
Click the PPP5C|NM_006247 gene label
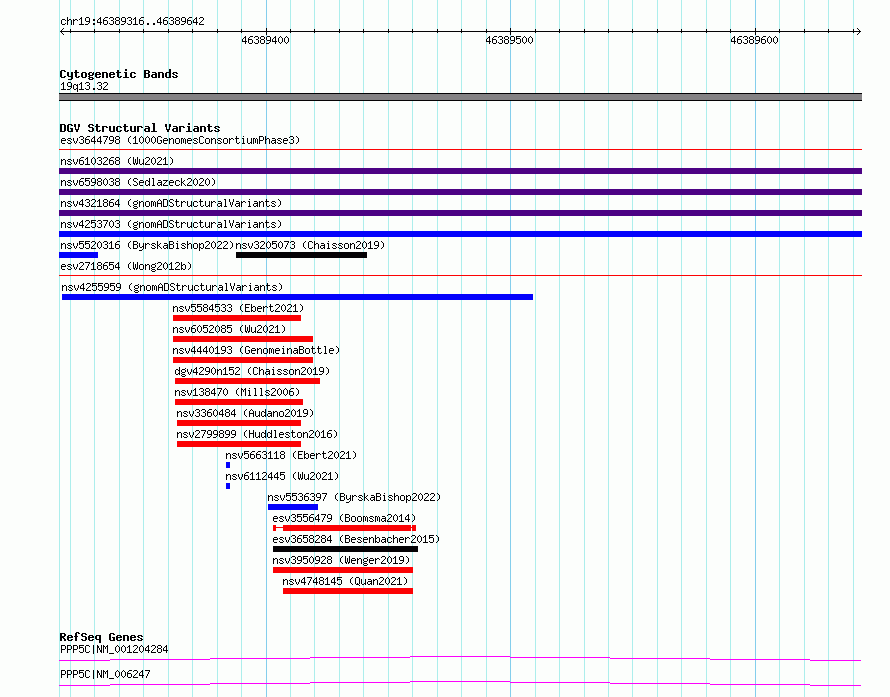click(105, 674)
